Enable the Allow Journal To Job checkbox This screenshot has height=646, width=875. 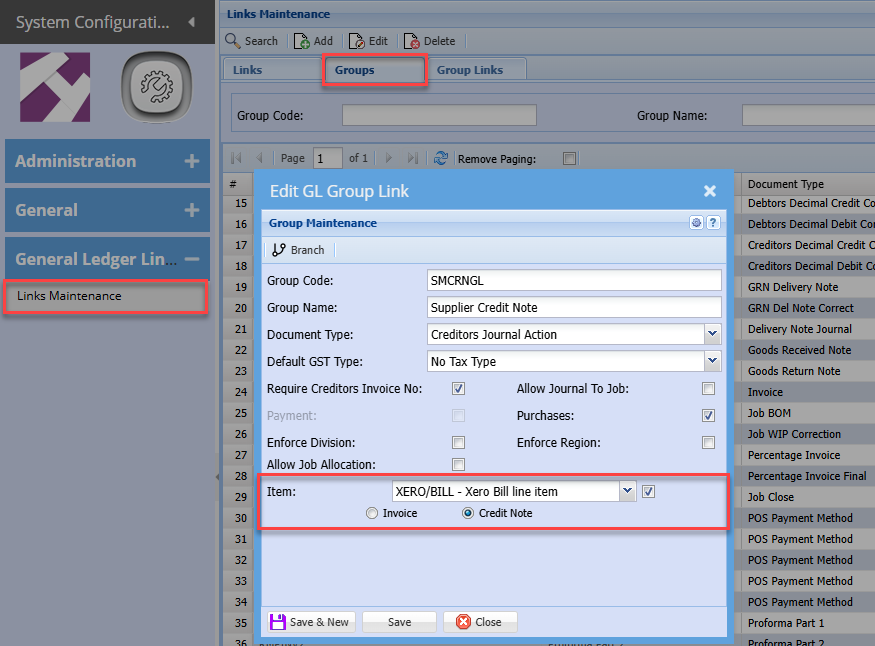708,388
